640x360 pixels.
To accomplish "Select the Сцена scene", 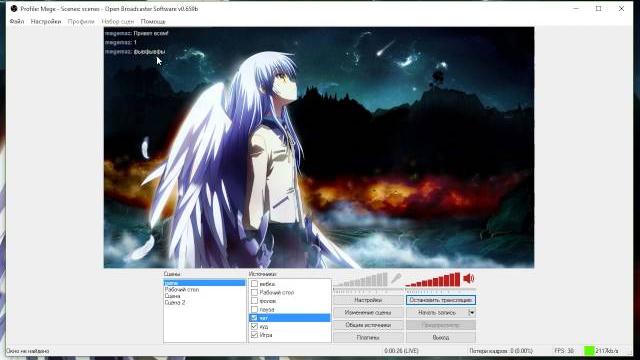I will 204,296.
